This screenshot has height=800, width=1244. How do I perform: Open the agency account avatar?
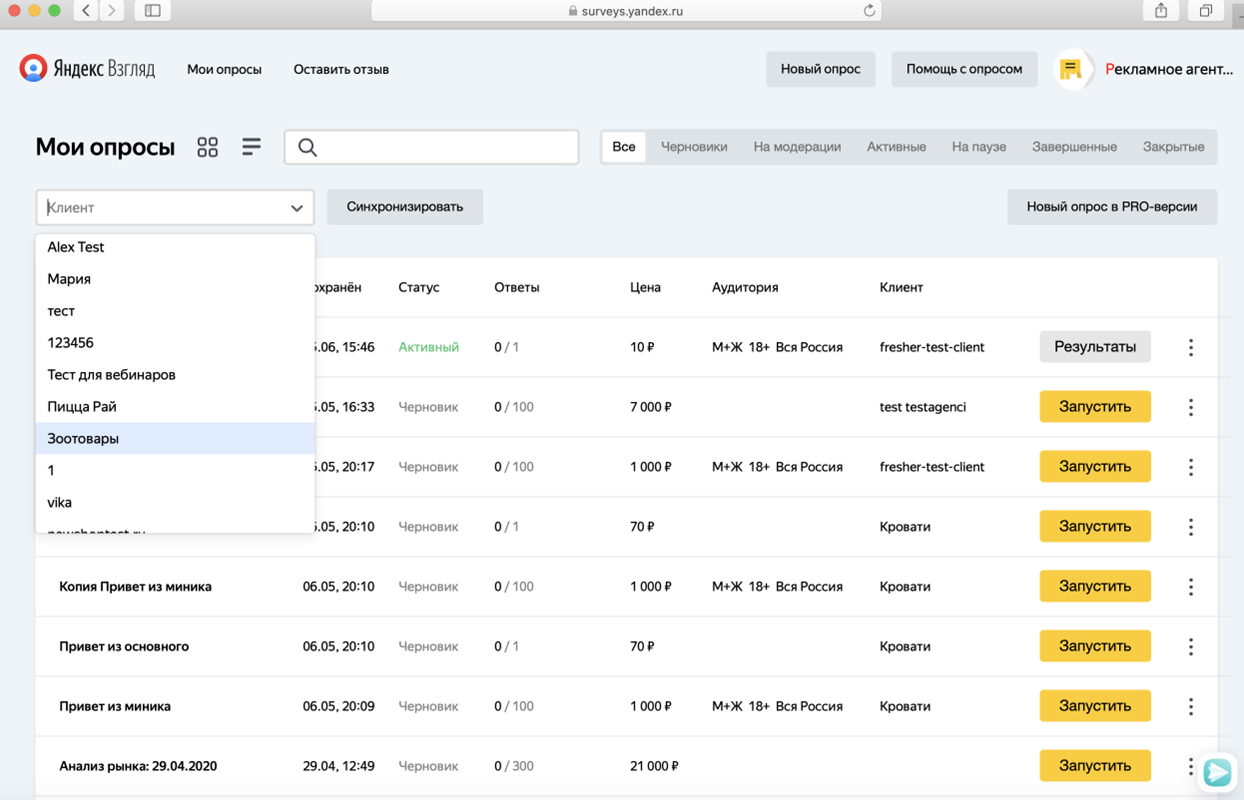click(x=1073, y=69)
